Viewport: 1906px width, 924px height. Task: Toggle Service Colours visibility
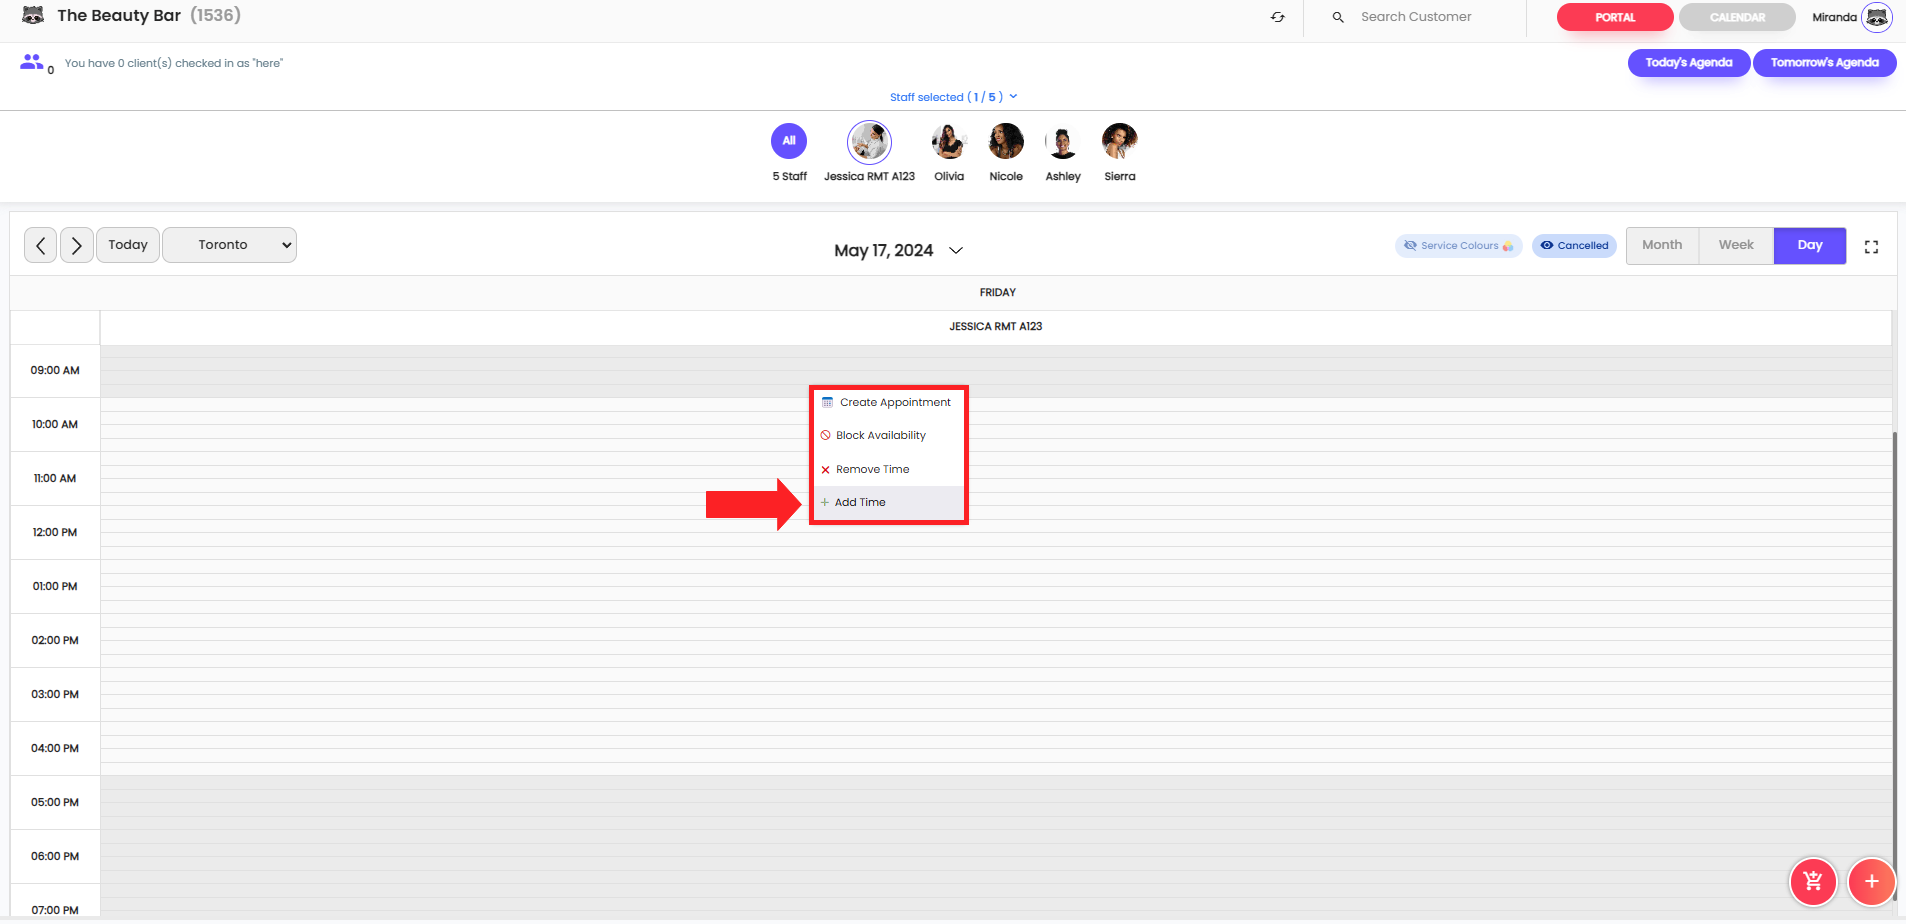[x=1458, y=246]
